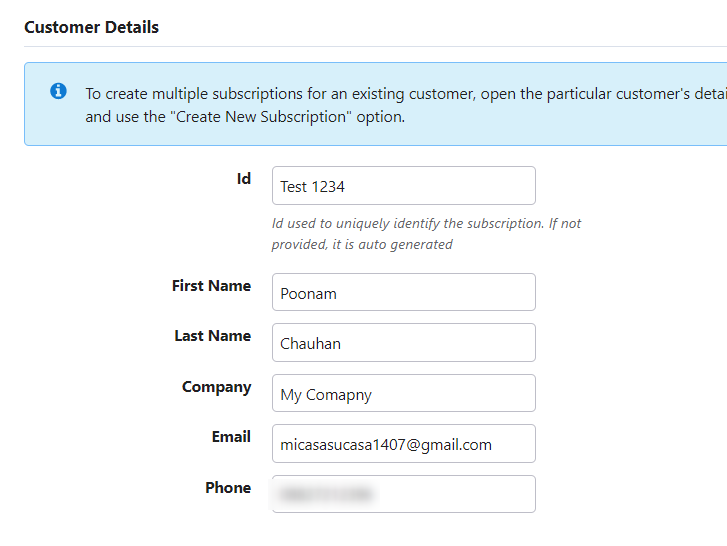Place cursor in the Company field
The height and width of the screenshot is (546, 727).
click(x=403, y=394)
